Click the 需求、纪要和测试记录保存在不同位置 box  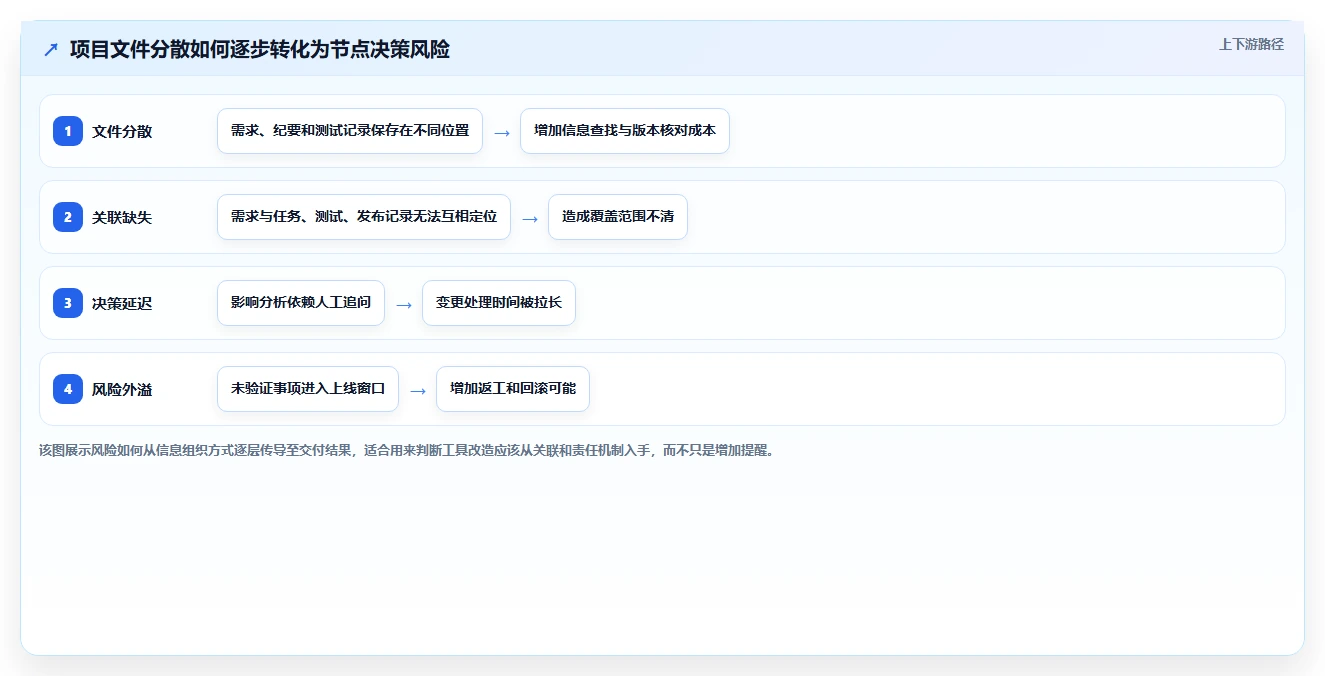(x=350, y=131)
